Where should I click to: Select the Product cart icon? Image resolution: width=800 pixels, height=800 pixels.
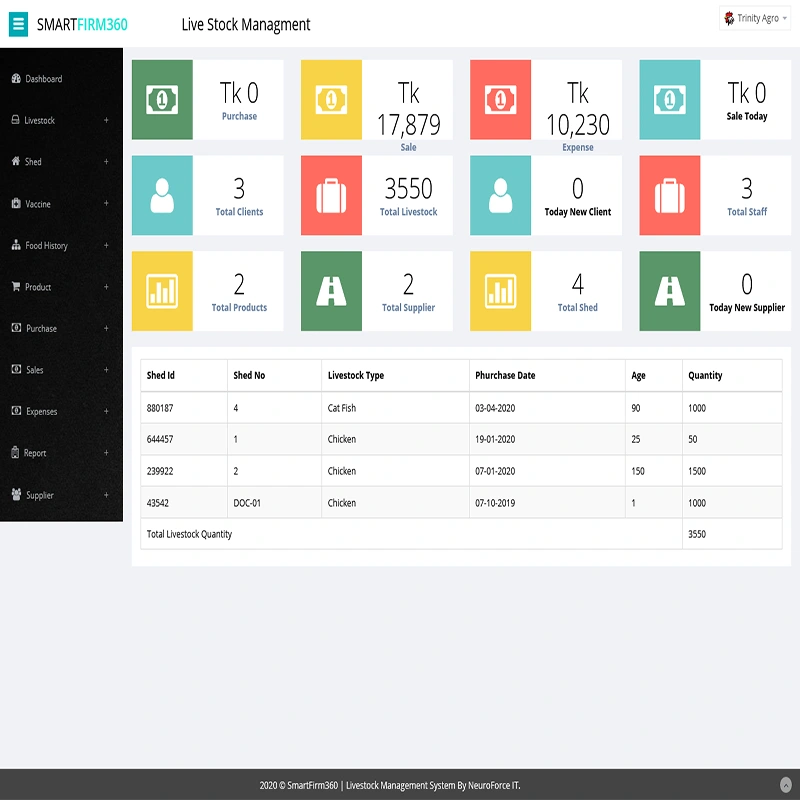(14, 287)
